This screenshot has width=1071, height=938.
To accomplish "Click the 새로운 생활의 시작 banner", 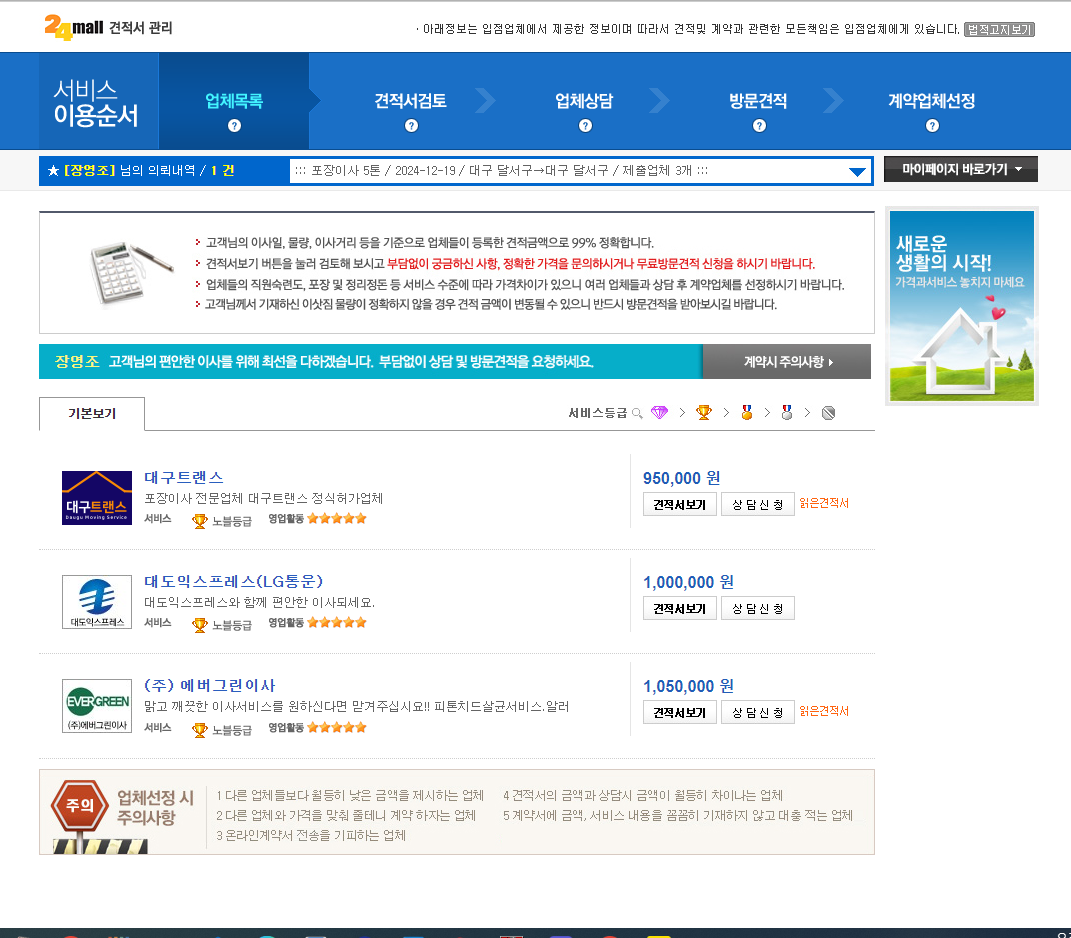I will click(961, 305).
